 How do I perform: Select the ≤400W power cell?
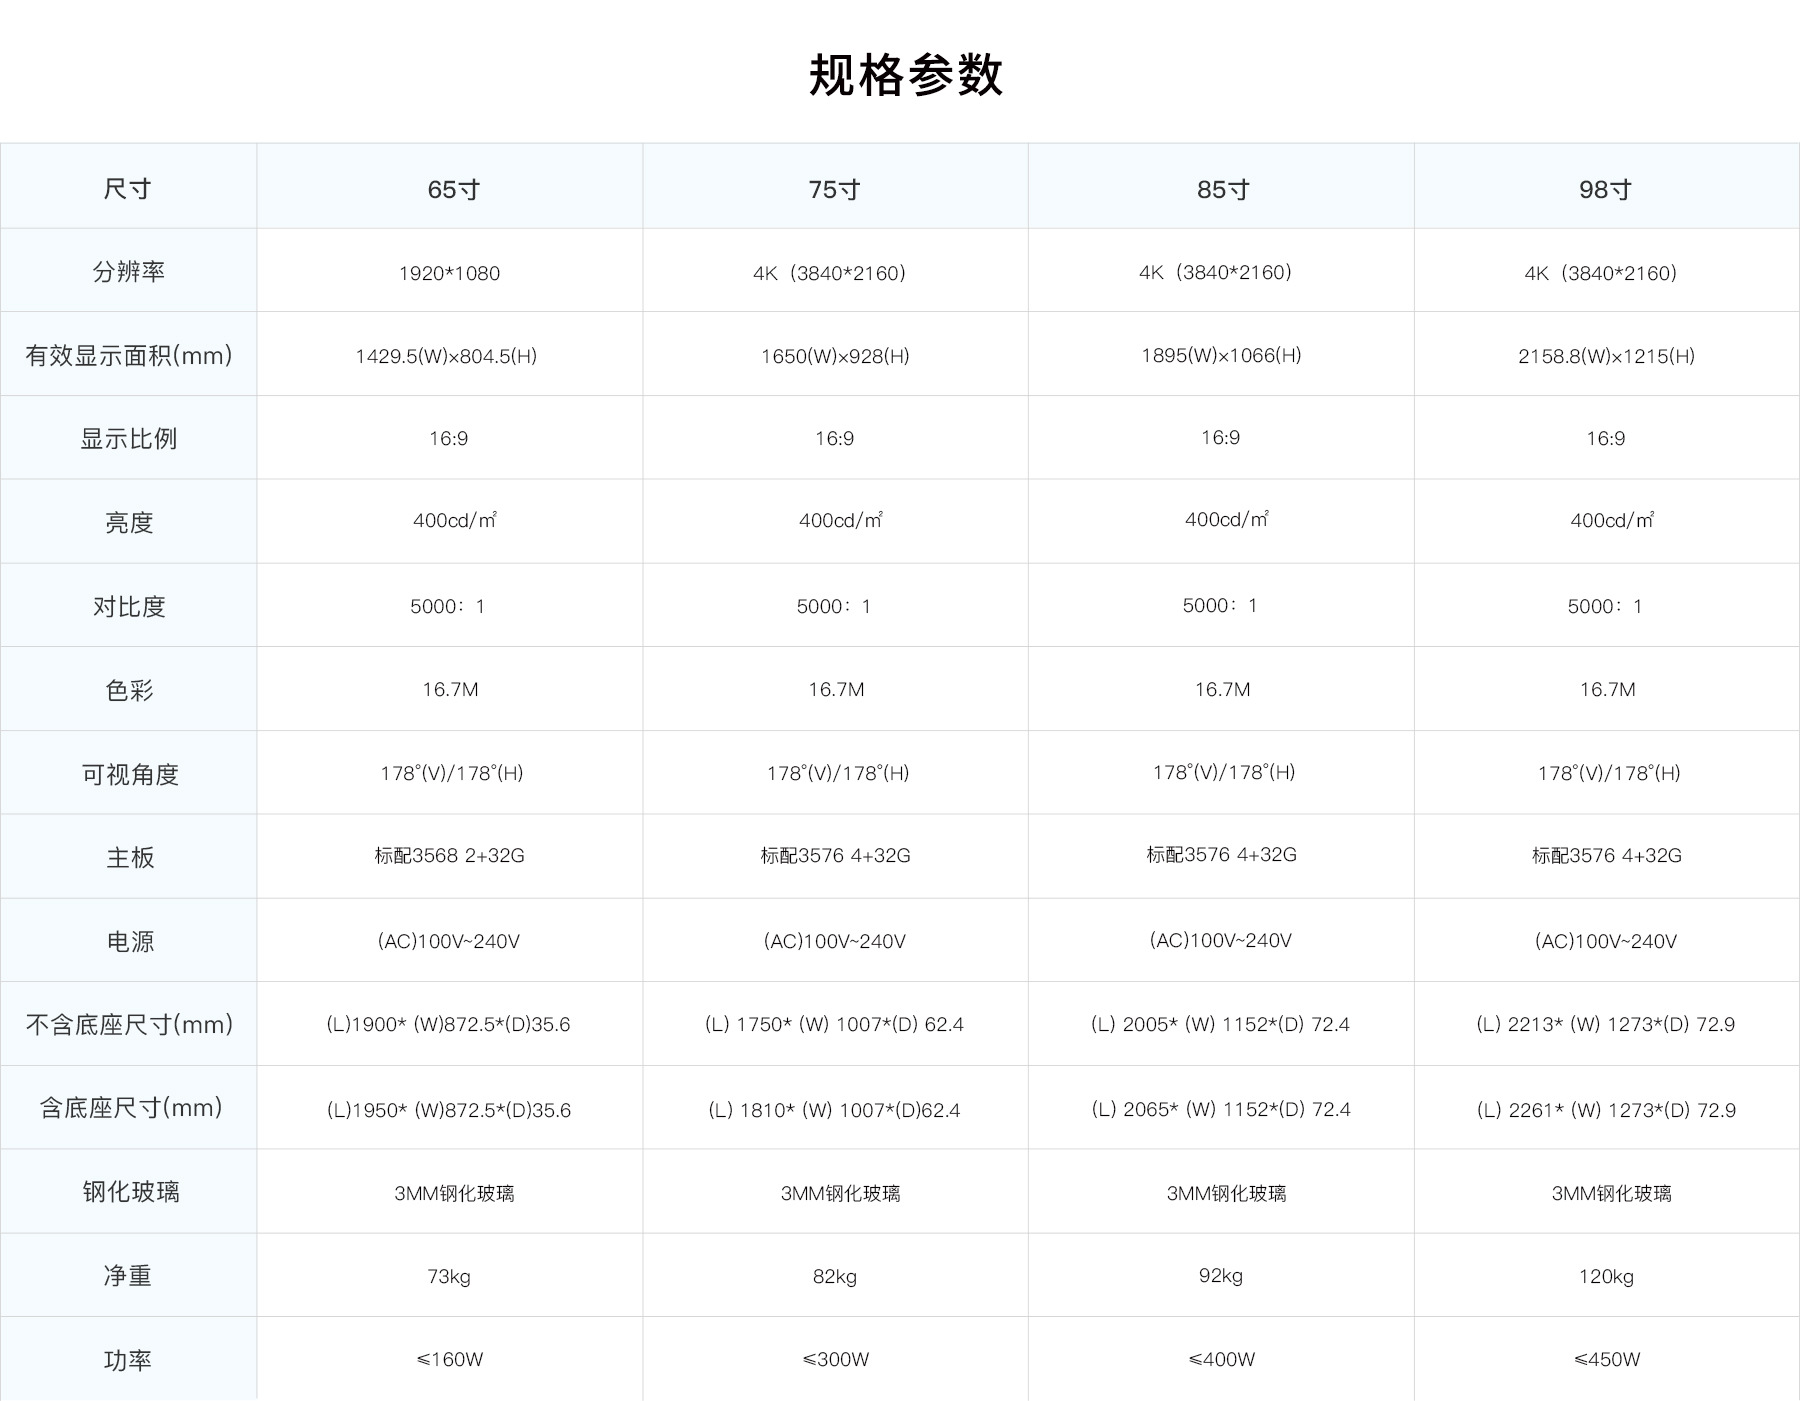tap(1222, 1360)
